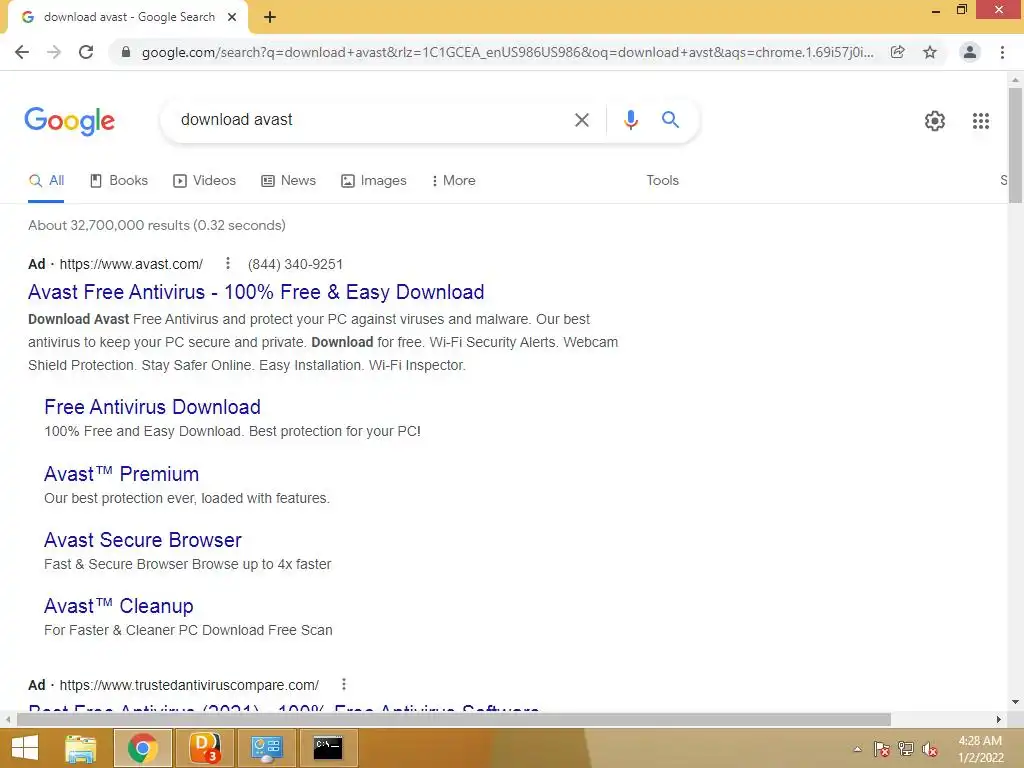This screenshot has height=768, width=1024.
Task: Click the scroll down arrow
Action: [x=1015, y=702]
